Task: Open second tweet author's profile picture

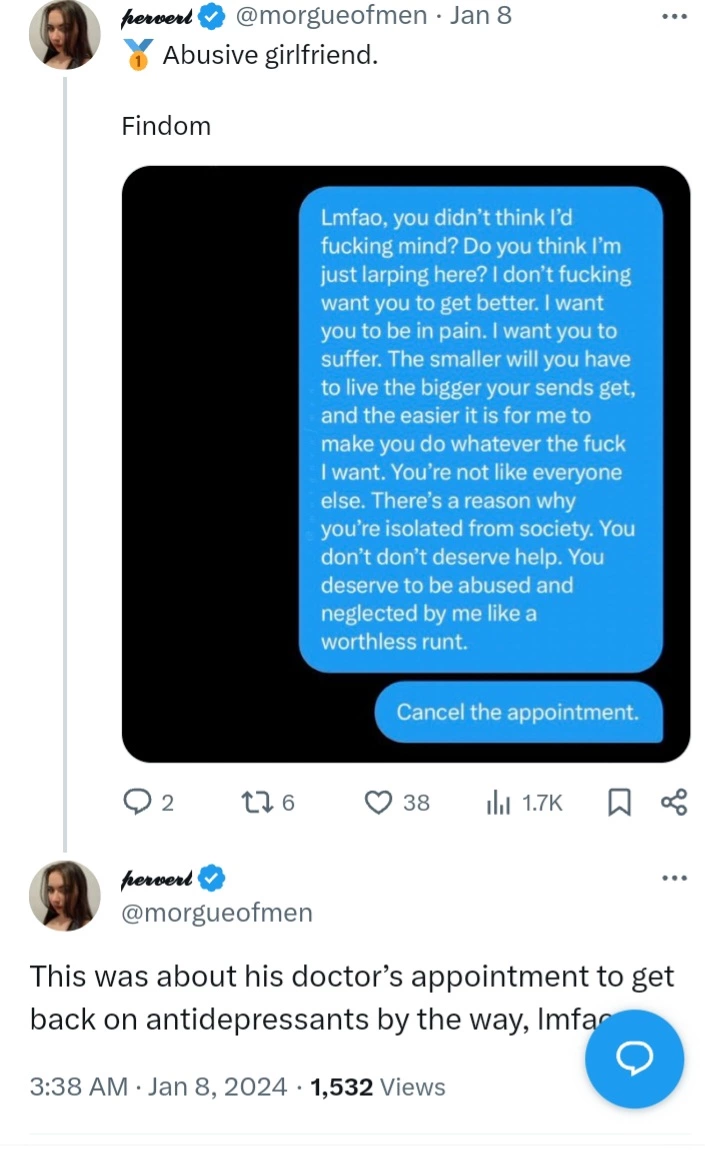Action: click(x=65, y=896)
